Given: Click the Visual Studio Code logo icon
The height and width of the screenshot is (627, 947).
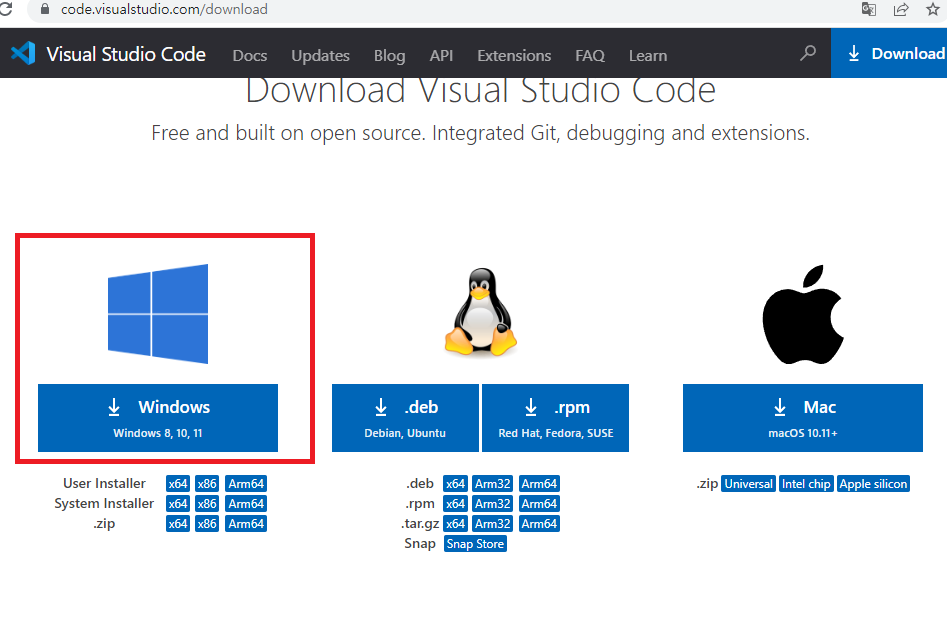Looking at the screenshot, I should click(23, 54).
